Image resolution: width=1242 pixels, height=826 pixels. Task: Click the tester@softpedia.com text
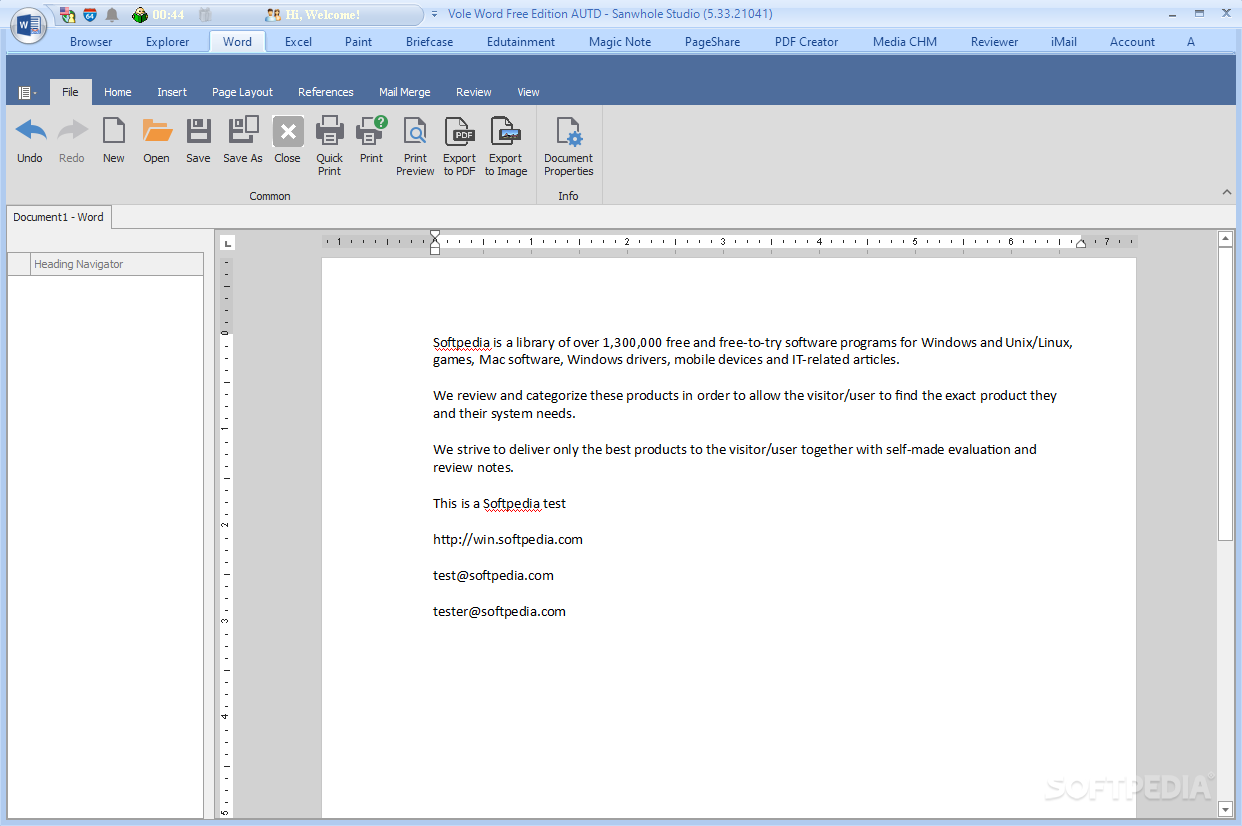point(499,611)
